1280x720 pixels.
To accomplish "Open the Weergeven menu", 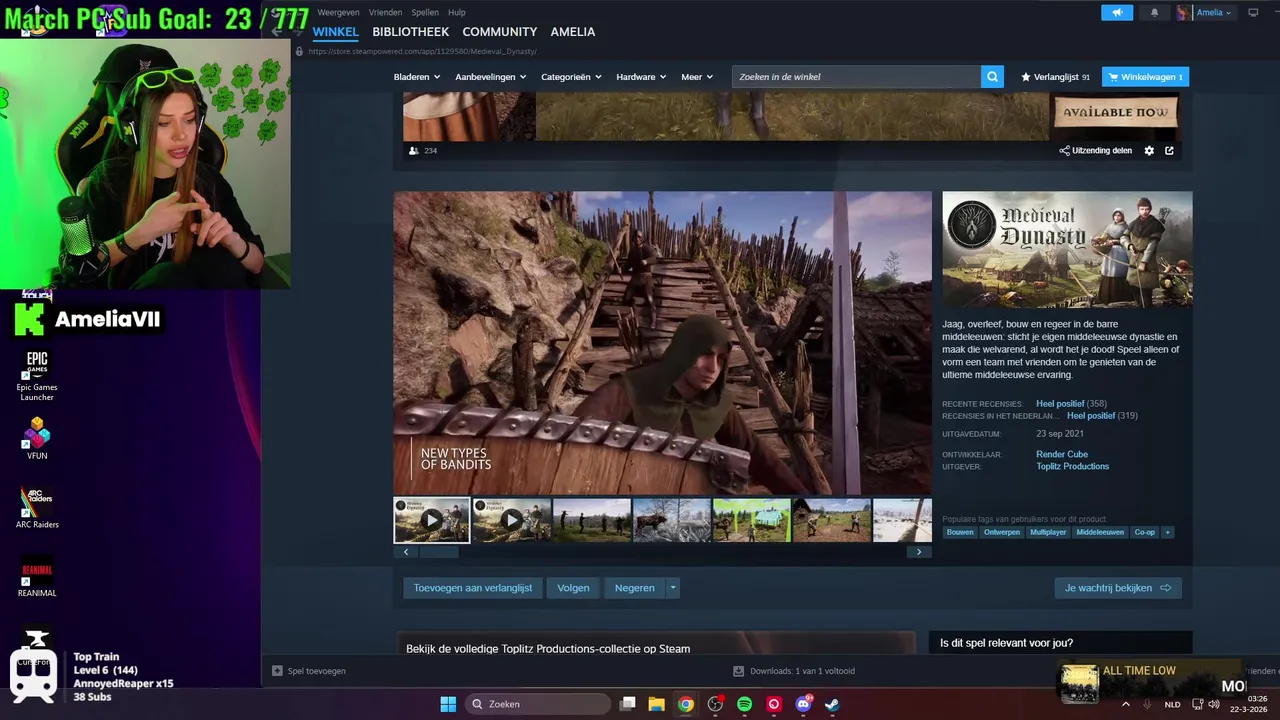I will 338,13.
